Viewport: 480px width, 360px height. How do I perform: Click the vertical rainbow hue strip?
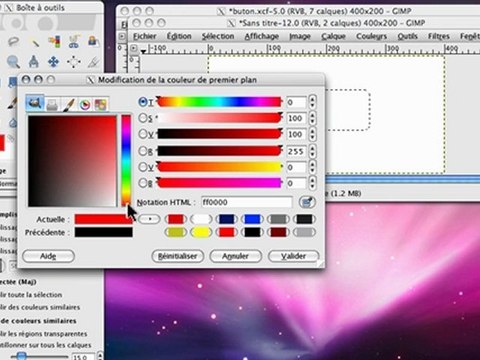pyautogui.click(x=126, y=160)
